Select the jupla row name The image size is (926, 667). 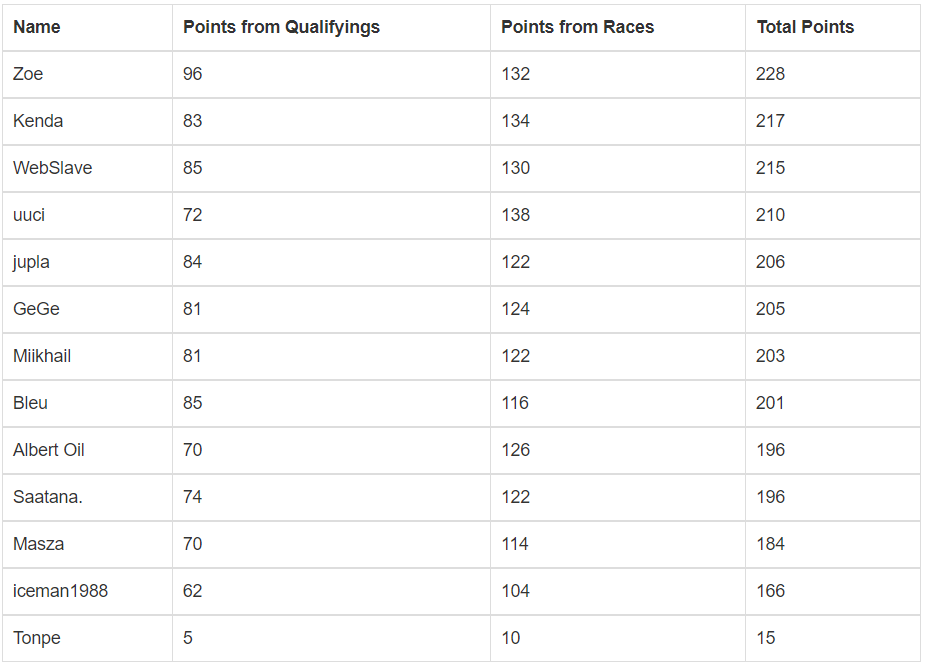[x=31, y=262]
